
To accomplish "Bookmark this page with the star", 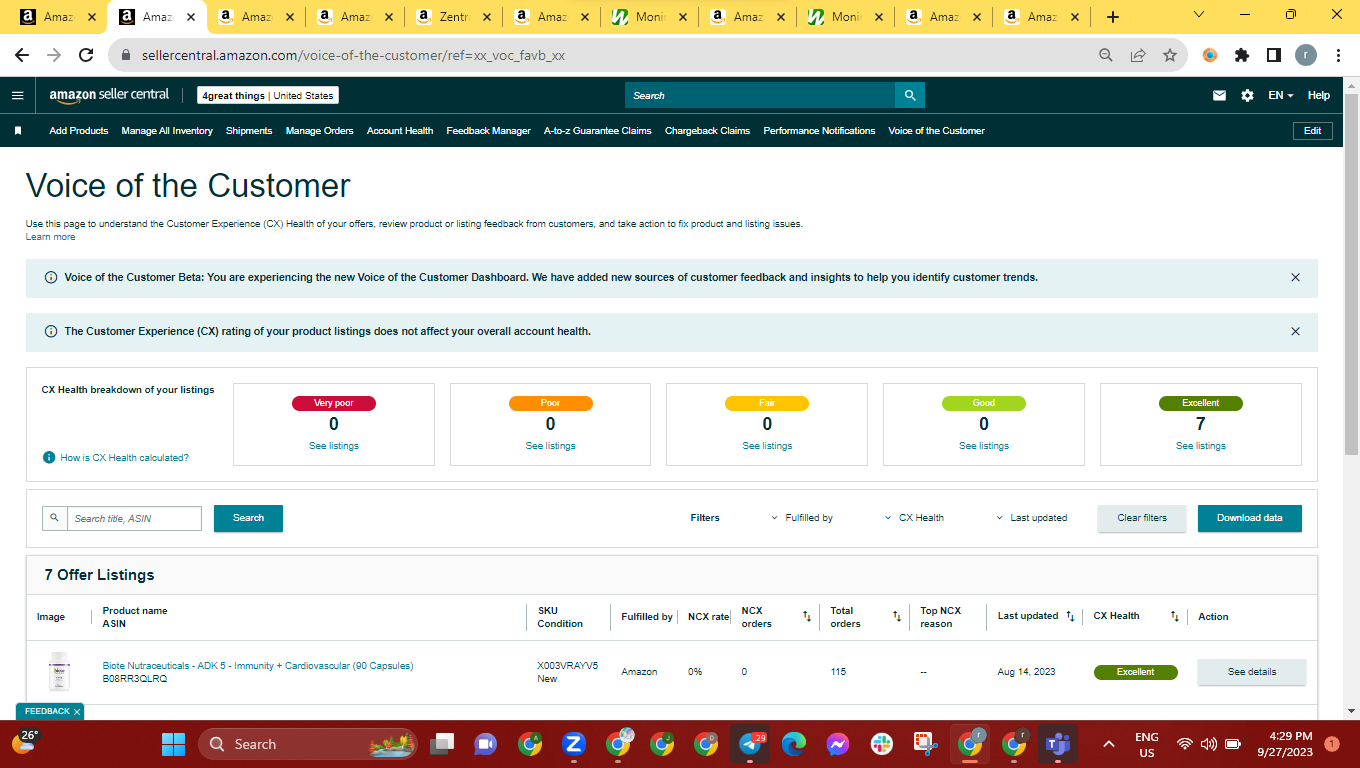I will pyautogui.click(x=1170, y=56).
